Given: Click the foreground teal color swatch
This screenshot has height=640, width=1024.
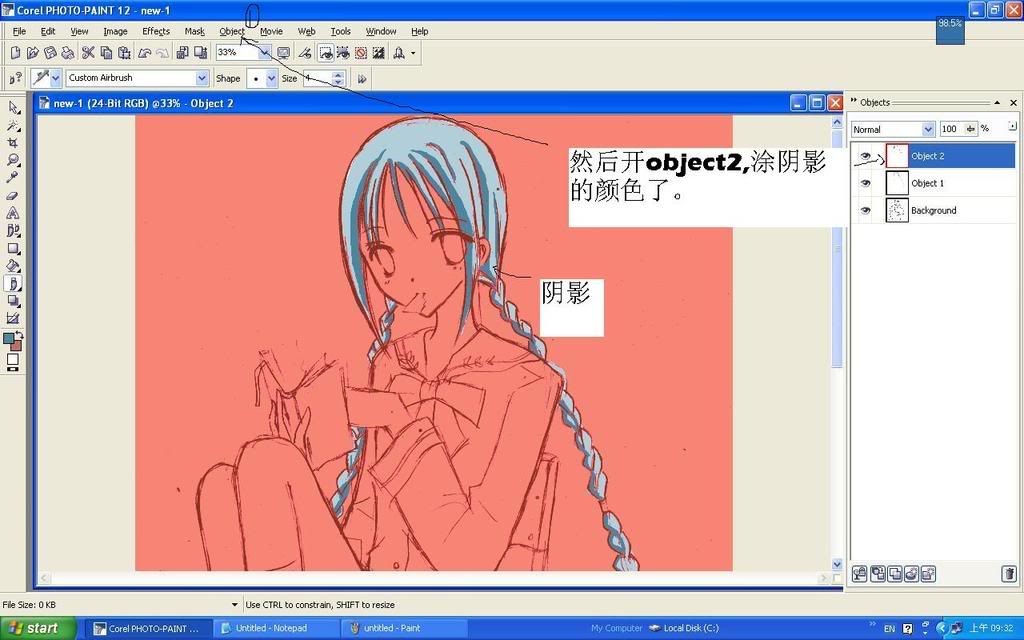Looking at the screenshot, I should (x=8, y=338).
